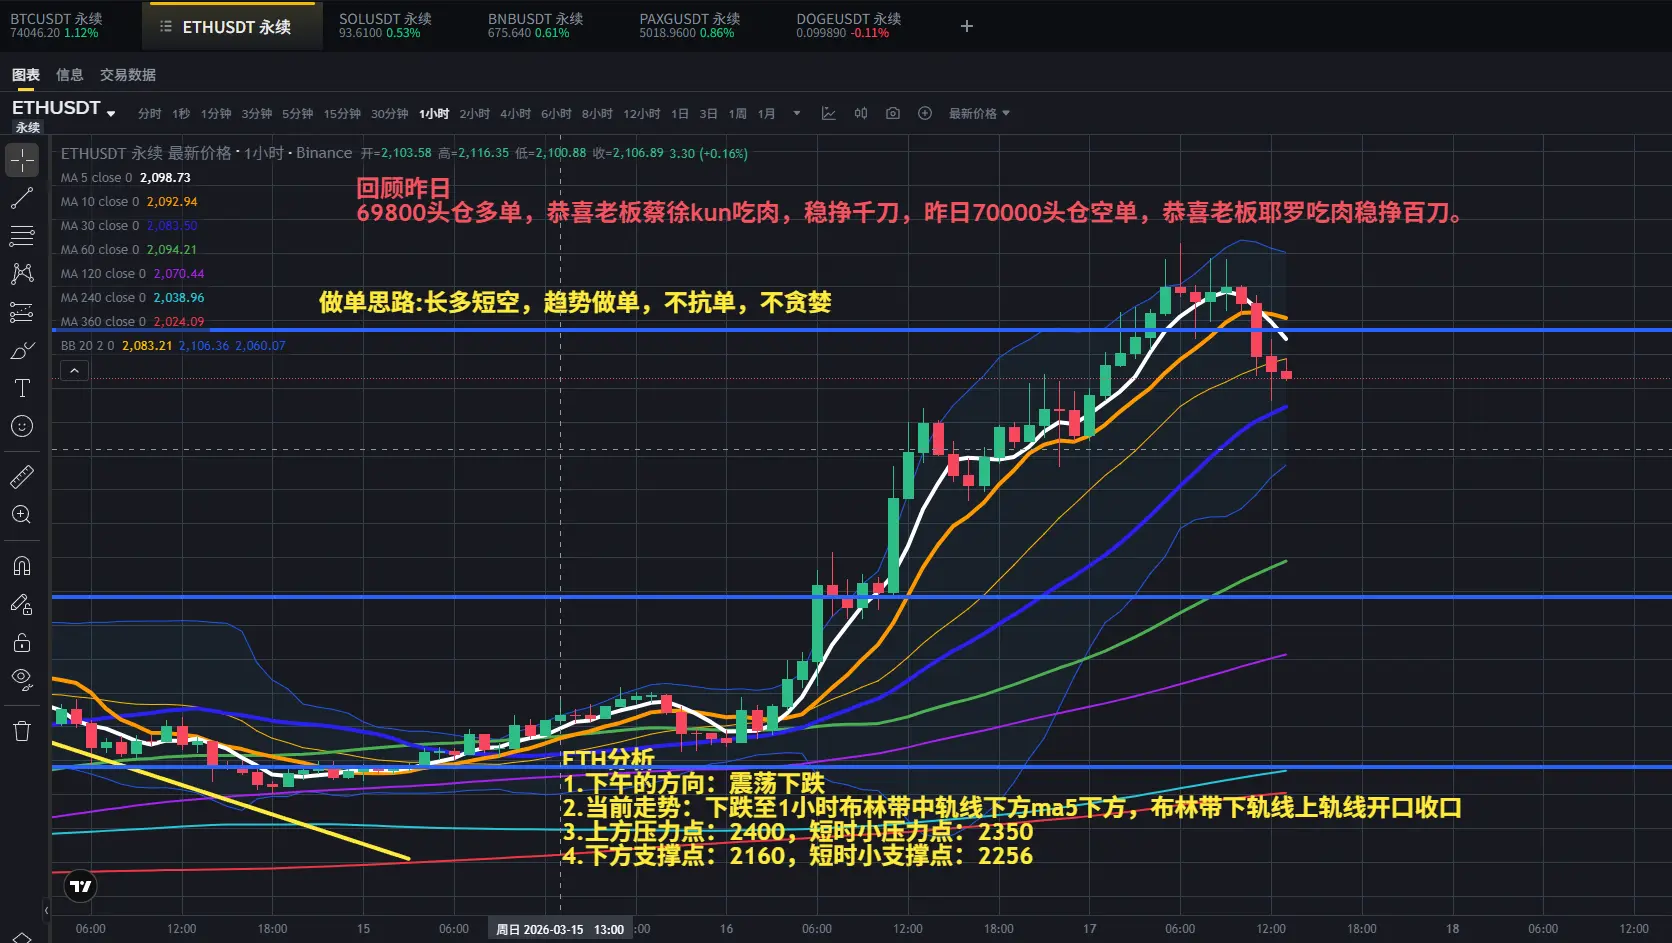
Task: Click the TradingView logo on chart
Action: coord(81,885)
